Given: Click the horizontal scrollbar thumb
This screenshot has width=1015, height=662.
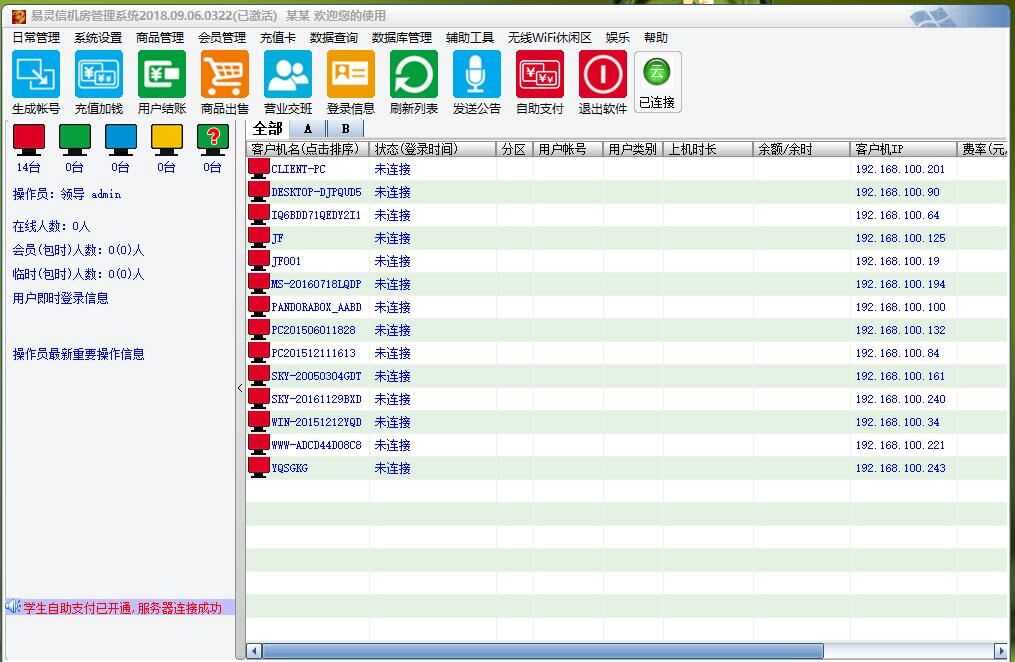Looking at the screenshot, I should click(542, 650).
